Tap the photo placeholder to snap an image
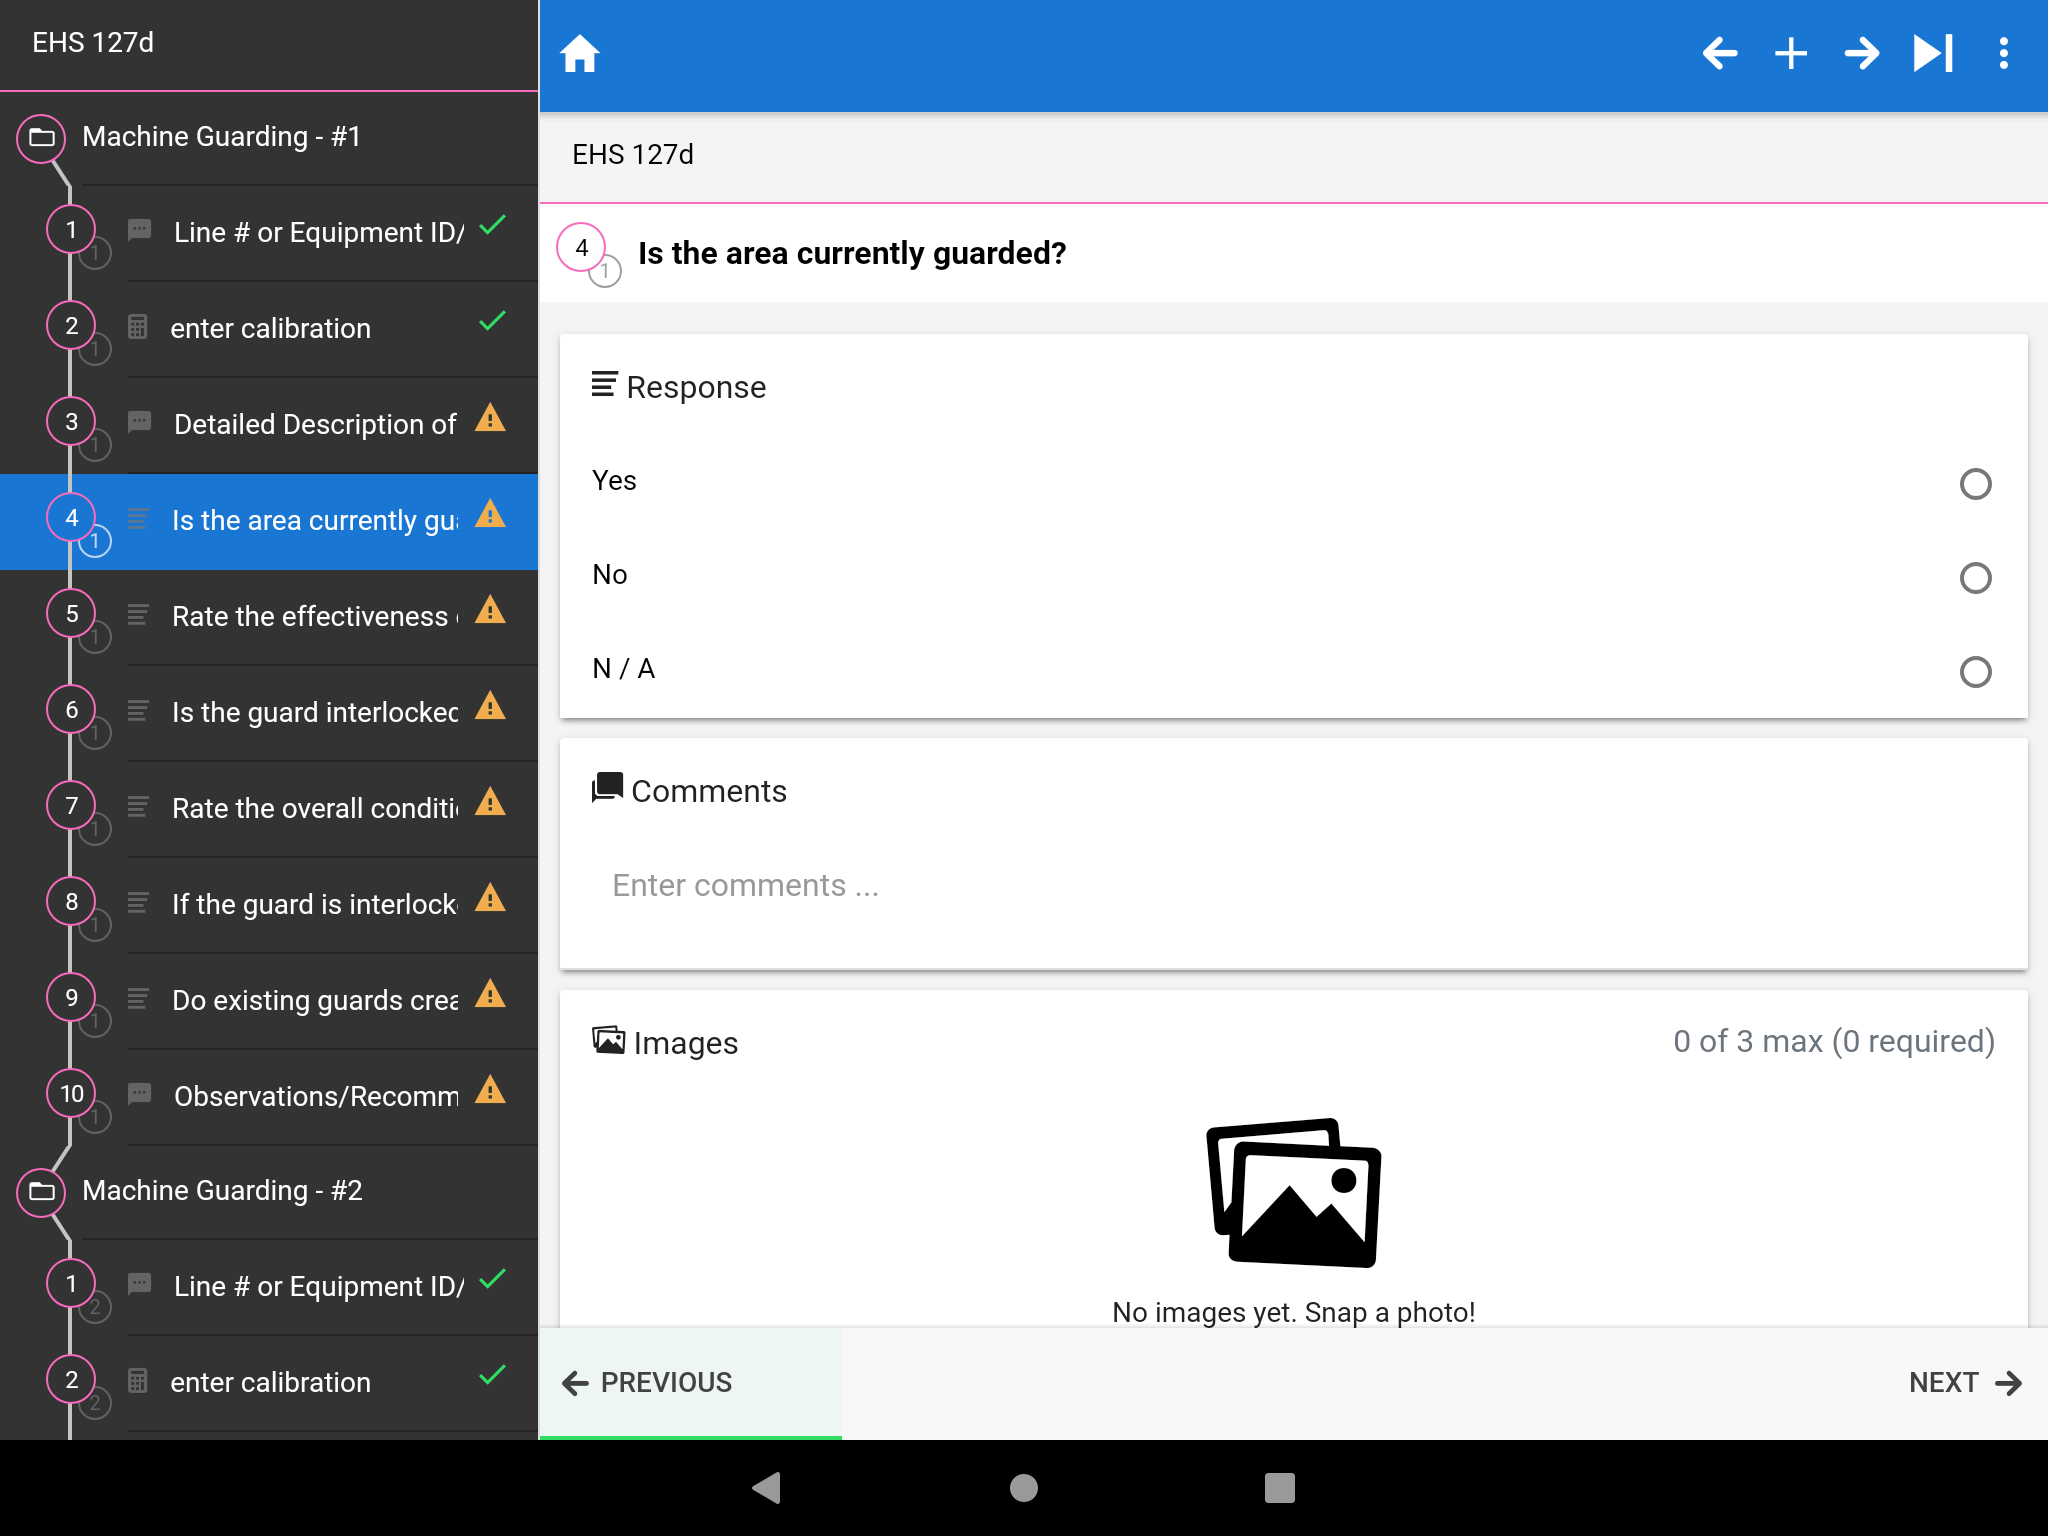Screen dimensions: 2048x1536 [x=1294, y=1192]
